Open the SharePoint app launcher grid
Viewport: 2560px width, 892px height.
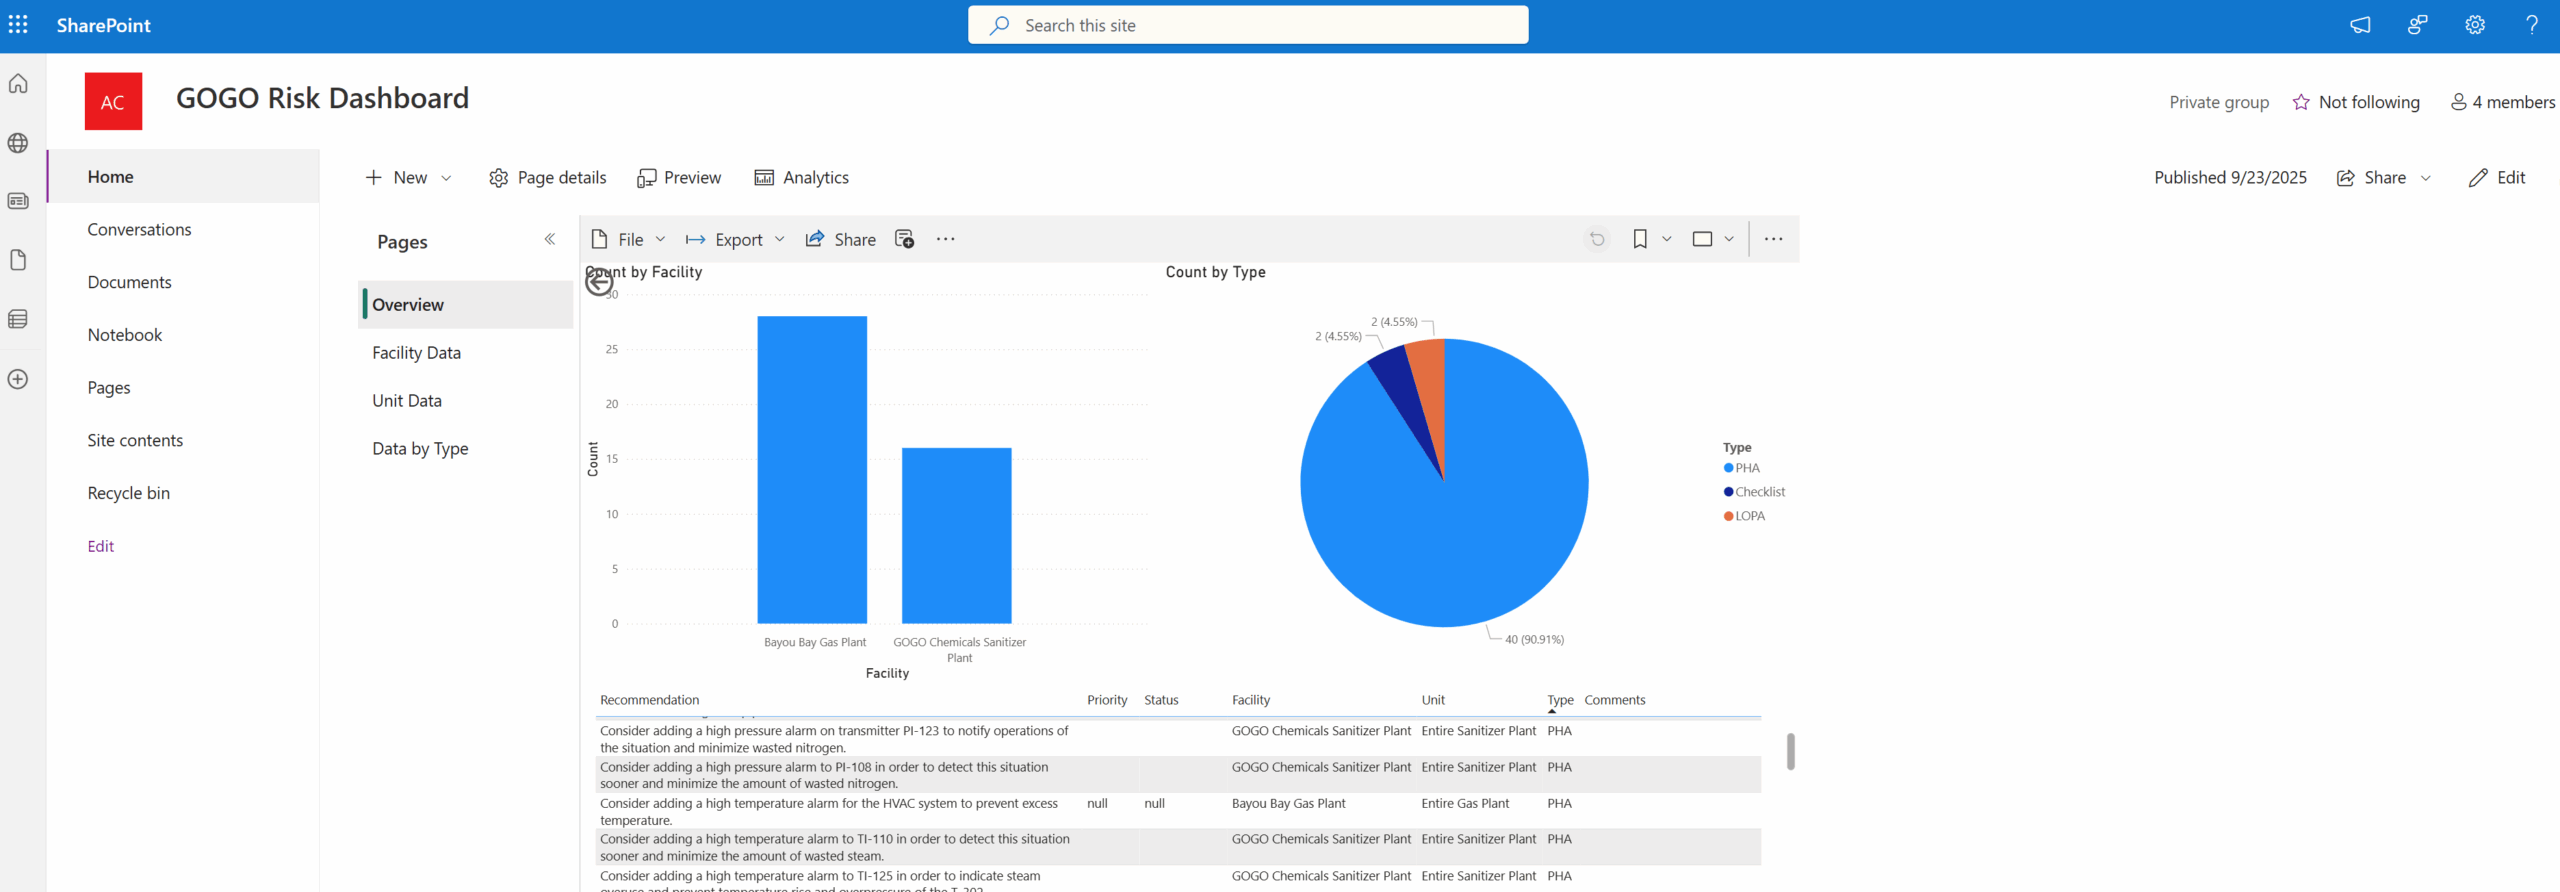point(18,25)
